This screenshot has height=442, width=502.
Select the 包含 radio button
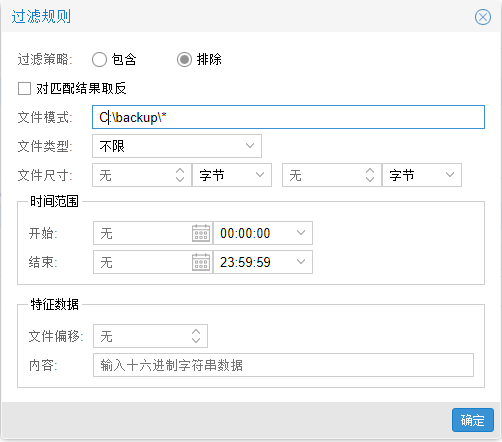(x=99, y=60)
